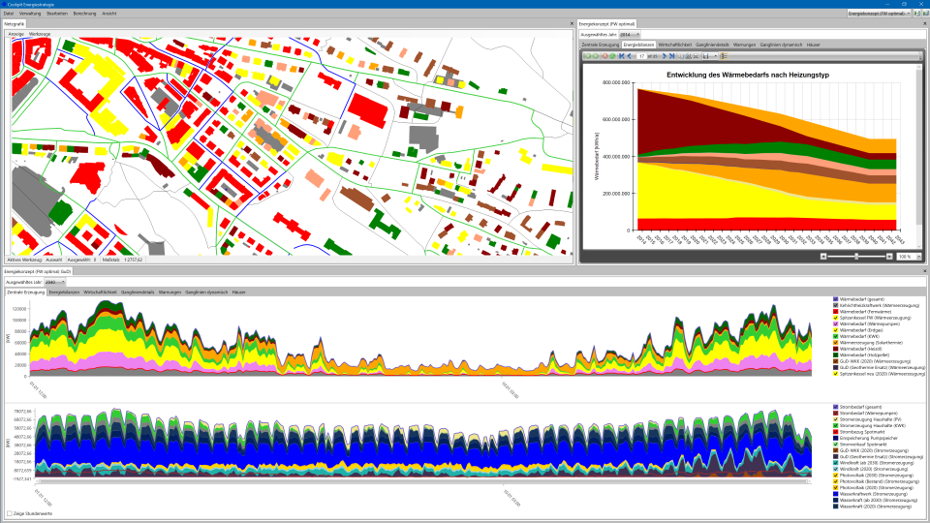Click the first green navigation icon in report toolbar

[x=588, y=56]
